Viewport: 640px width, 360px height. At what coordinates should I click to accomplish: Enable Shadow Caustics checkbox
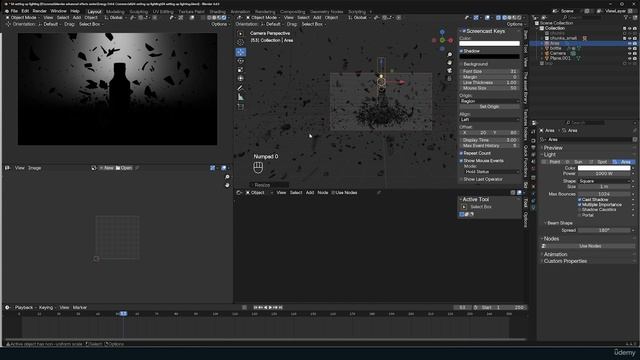[x=580, y=210]
